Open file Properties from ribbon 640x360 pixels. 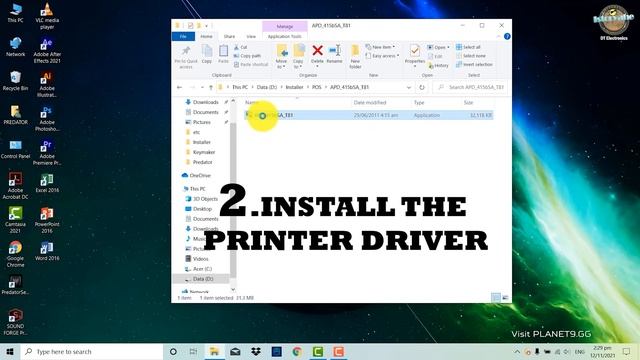[x=415, y=56]
